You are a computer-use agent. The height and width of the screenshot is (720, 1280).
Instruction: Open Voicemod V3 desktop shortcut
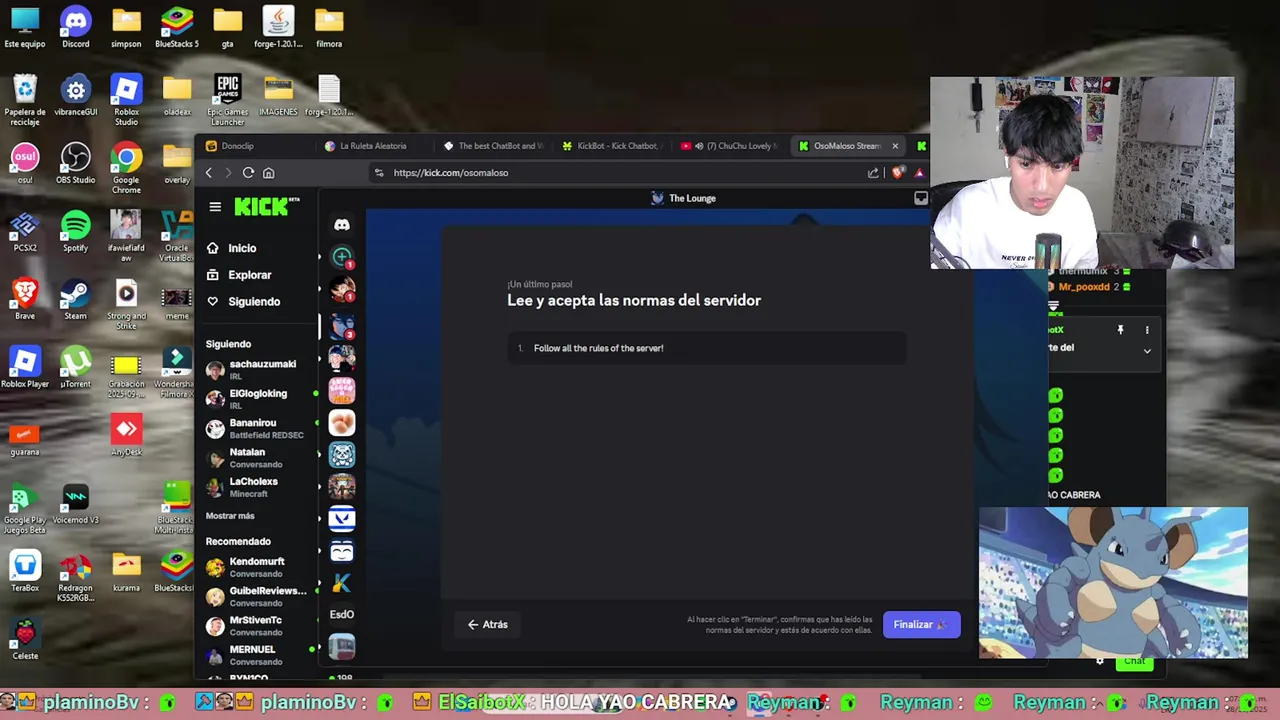click(x=76, y=503)
